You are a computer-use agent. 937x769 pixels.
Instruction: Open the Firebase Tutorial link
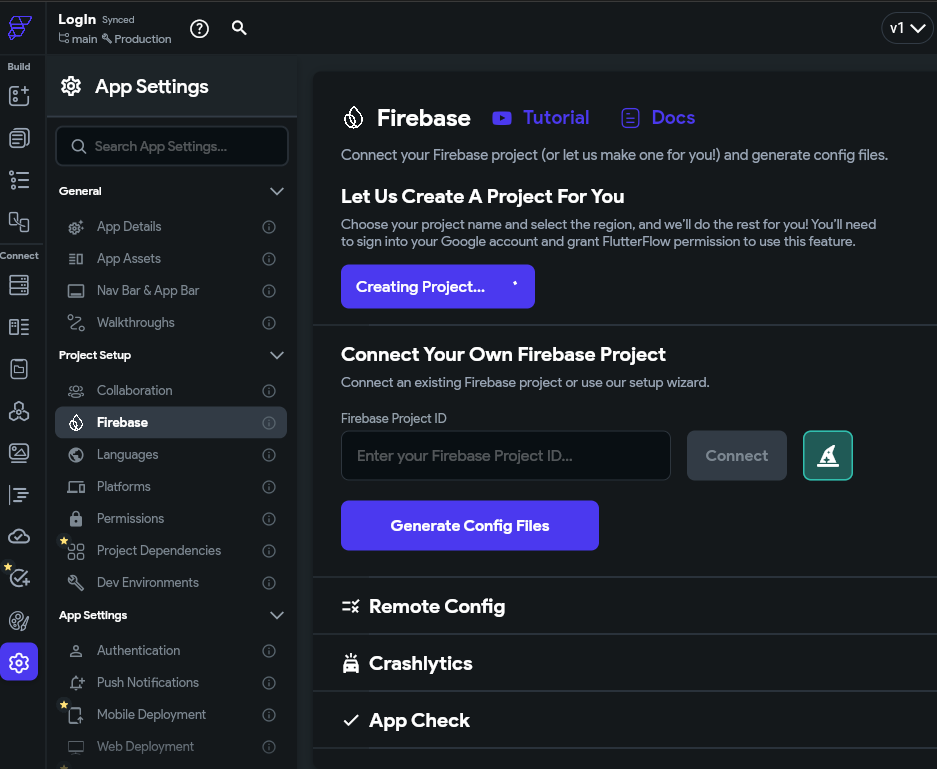pyautogui.click(x=541, y=118)
